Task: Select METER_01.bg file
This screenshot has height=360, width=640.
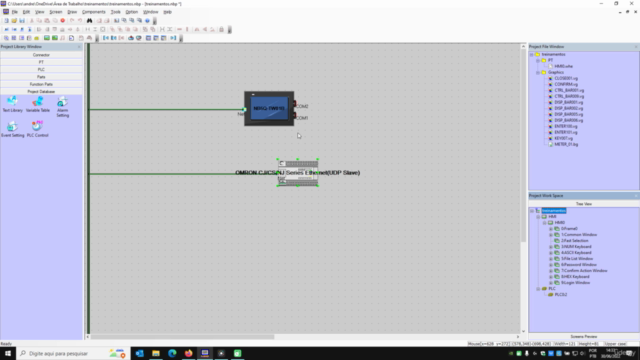Action: coord(566,144)
